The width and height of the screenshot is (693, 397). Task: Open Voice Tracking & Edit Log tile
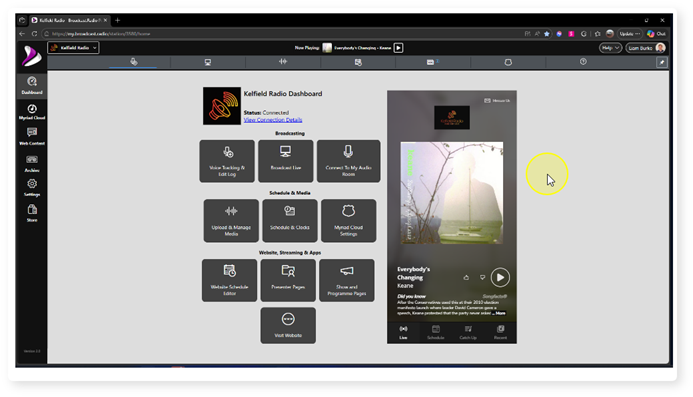227,161
